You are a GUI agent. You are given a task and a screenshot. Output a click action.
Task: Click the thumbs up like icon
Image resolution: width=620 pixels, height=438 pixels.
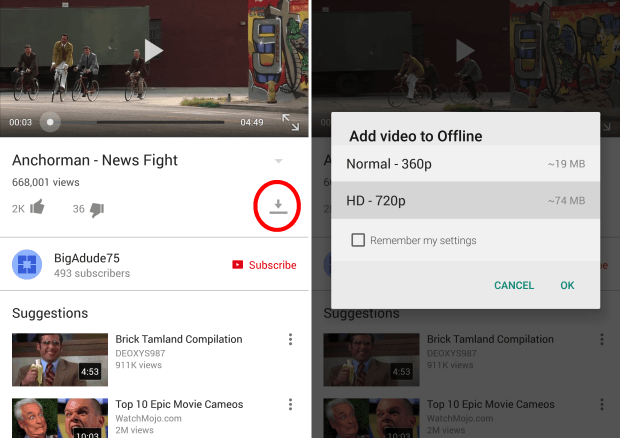[x=37, y=206]
